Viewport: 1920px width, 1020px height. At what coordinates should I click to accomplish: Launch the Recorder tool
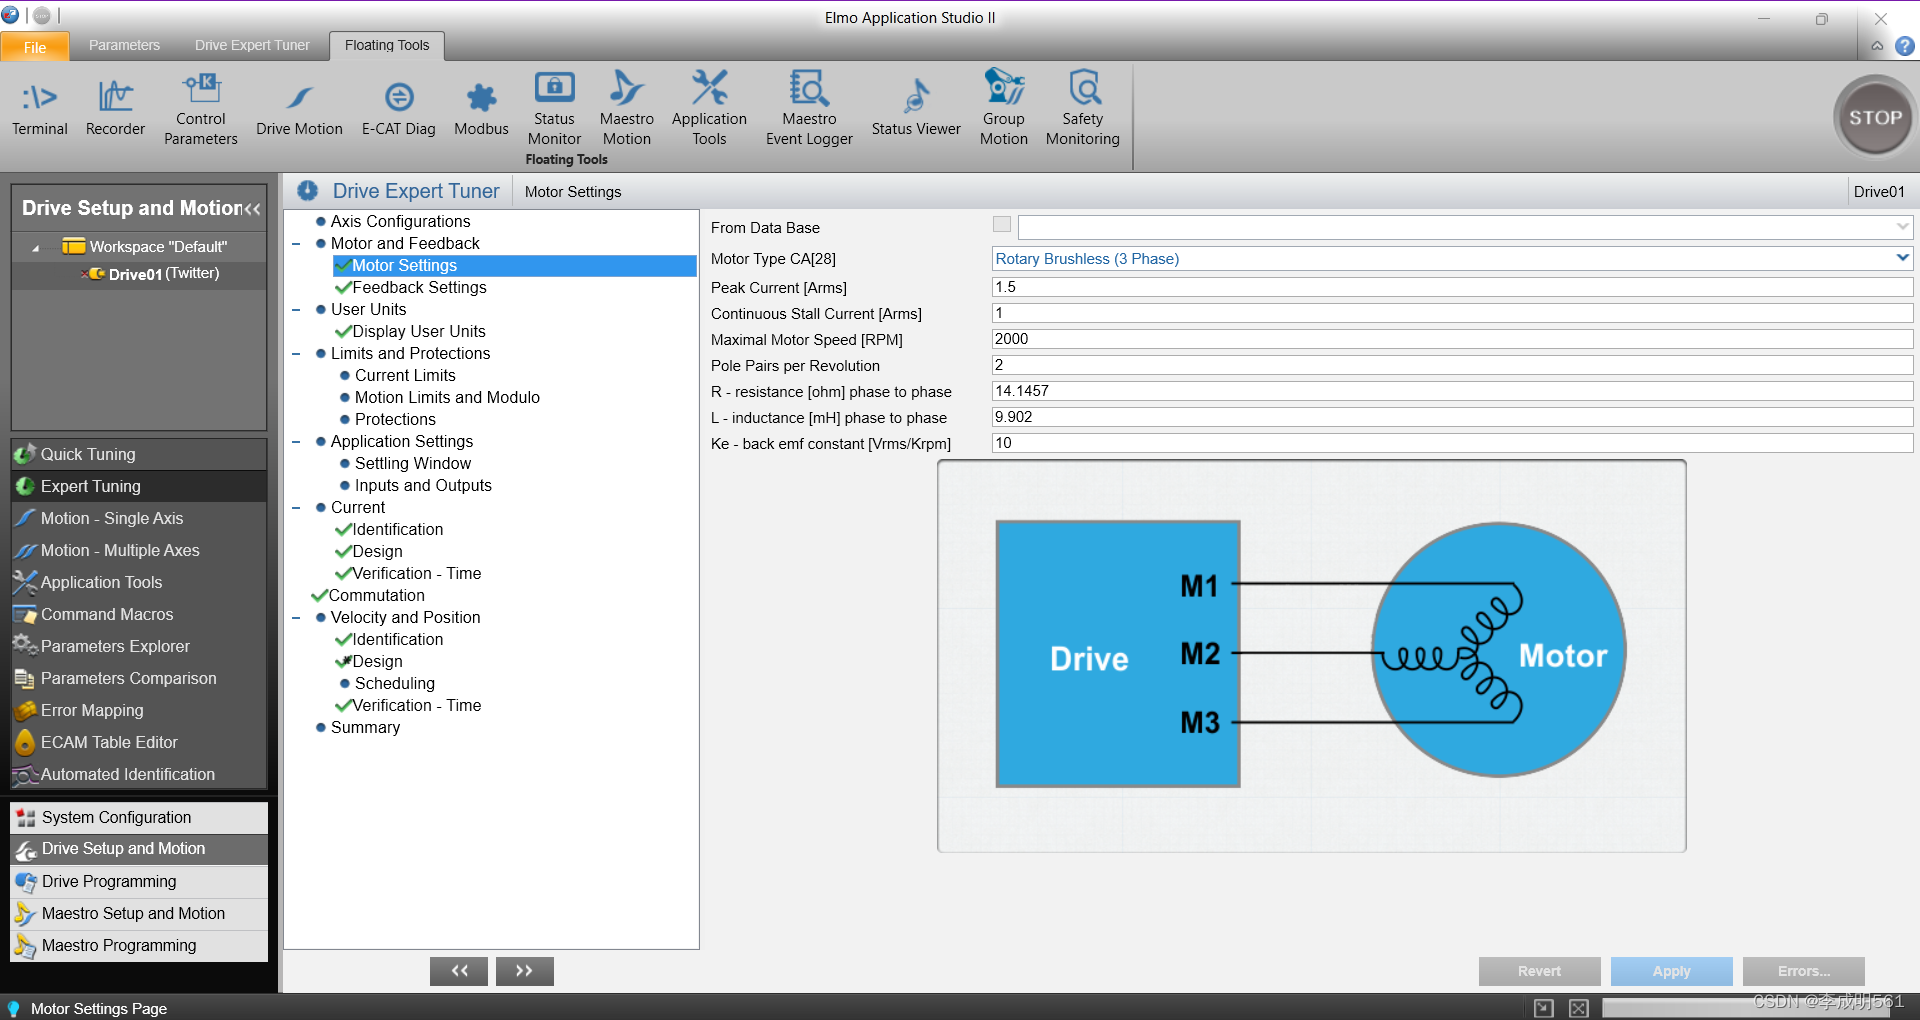pos(115,108)
